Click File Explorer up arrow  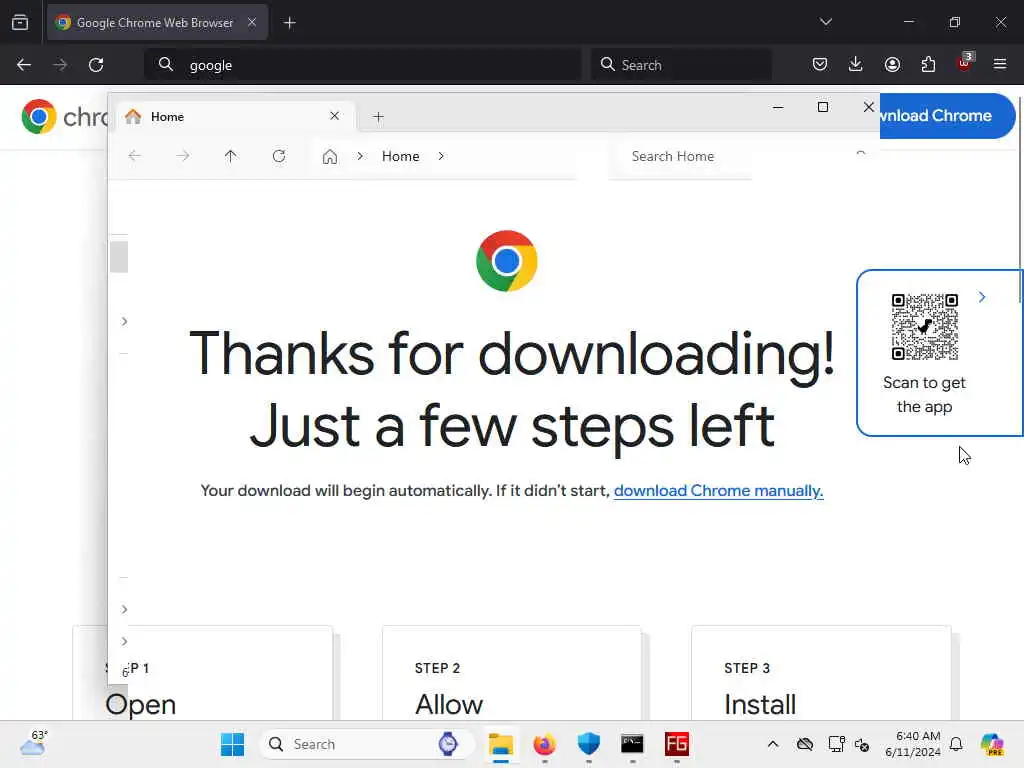[231, 156]
